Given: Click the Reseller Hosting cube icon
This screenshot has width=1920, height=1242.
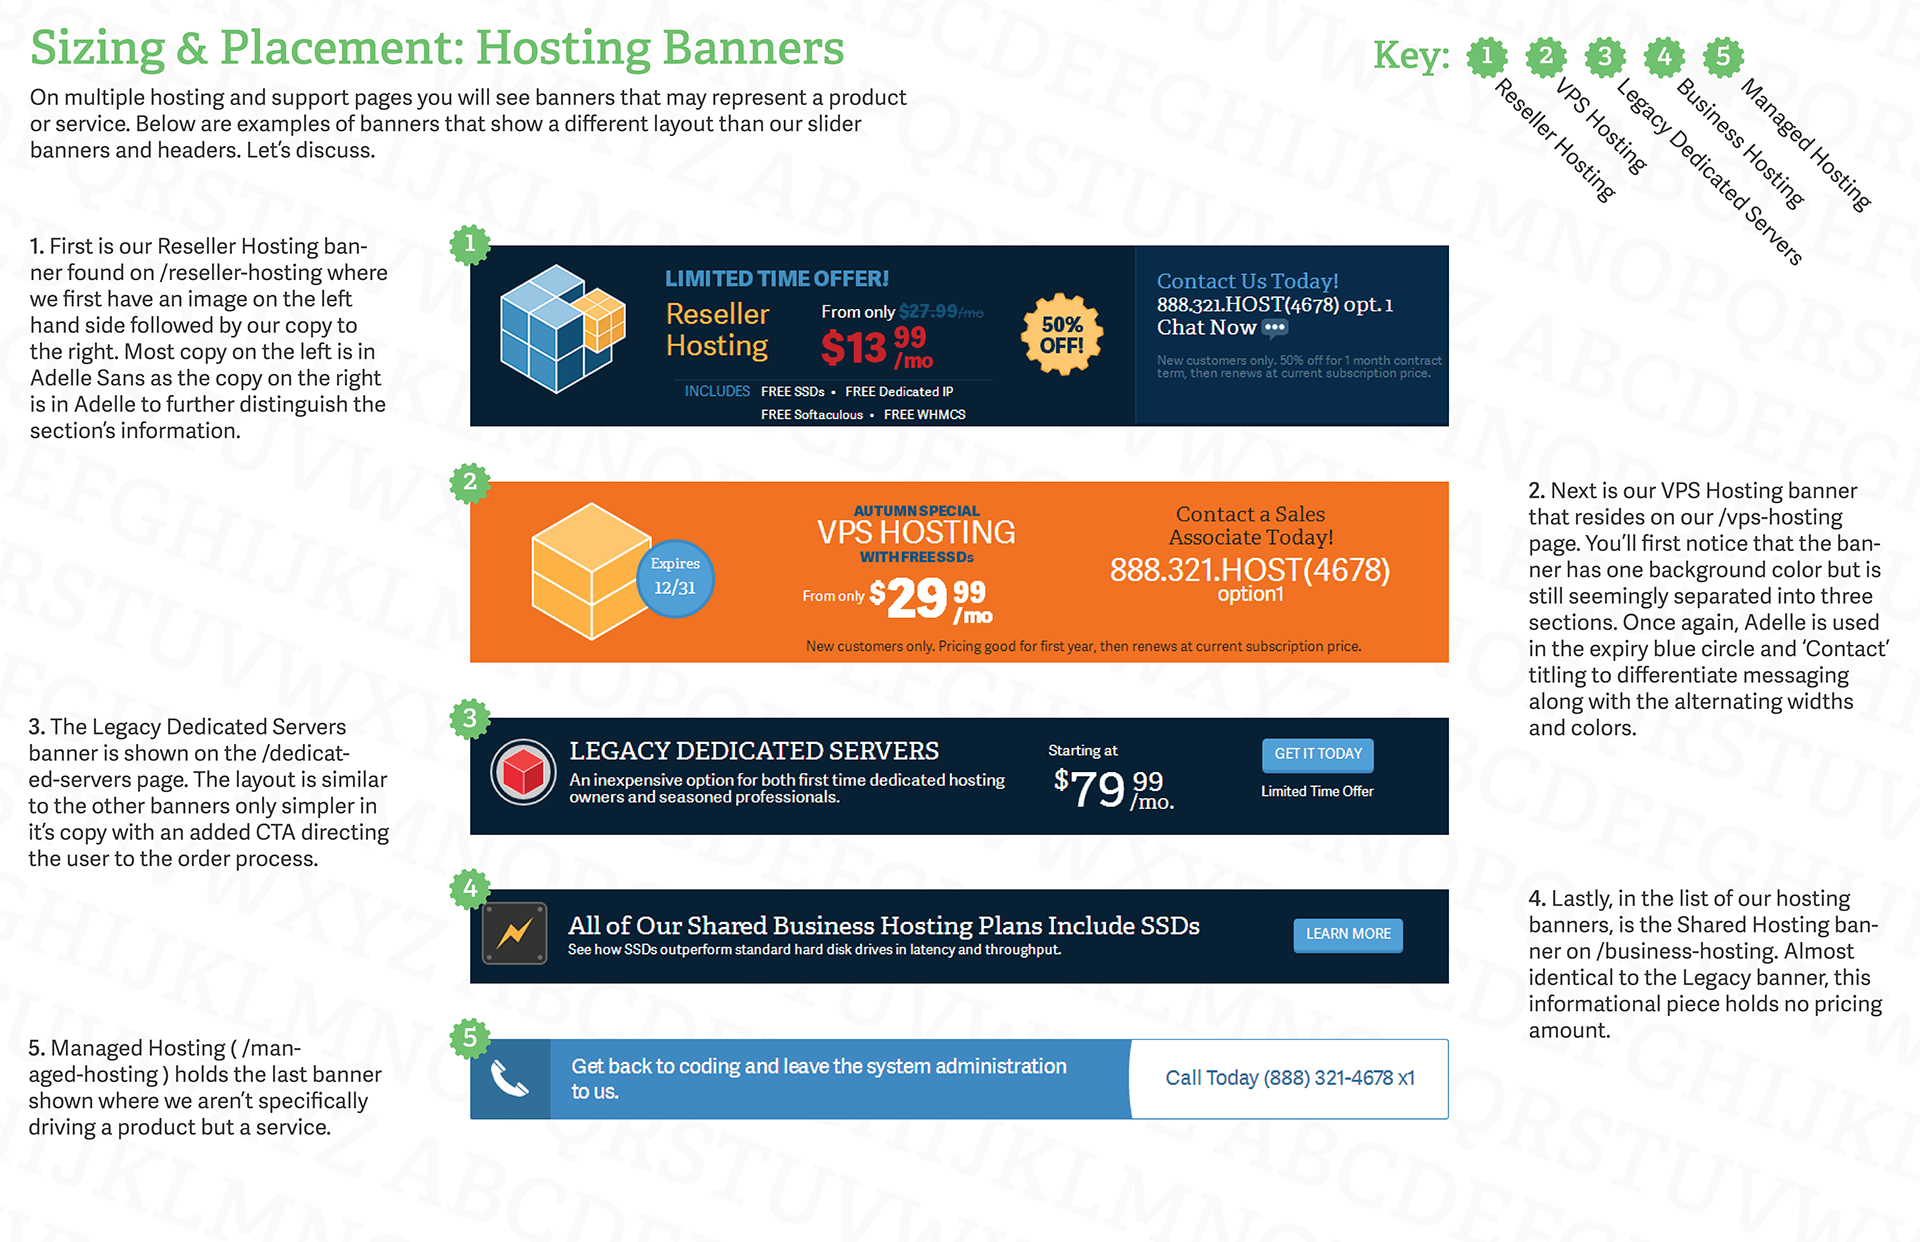Looking at the screenshot, I should 560,329.
